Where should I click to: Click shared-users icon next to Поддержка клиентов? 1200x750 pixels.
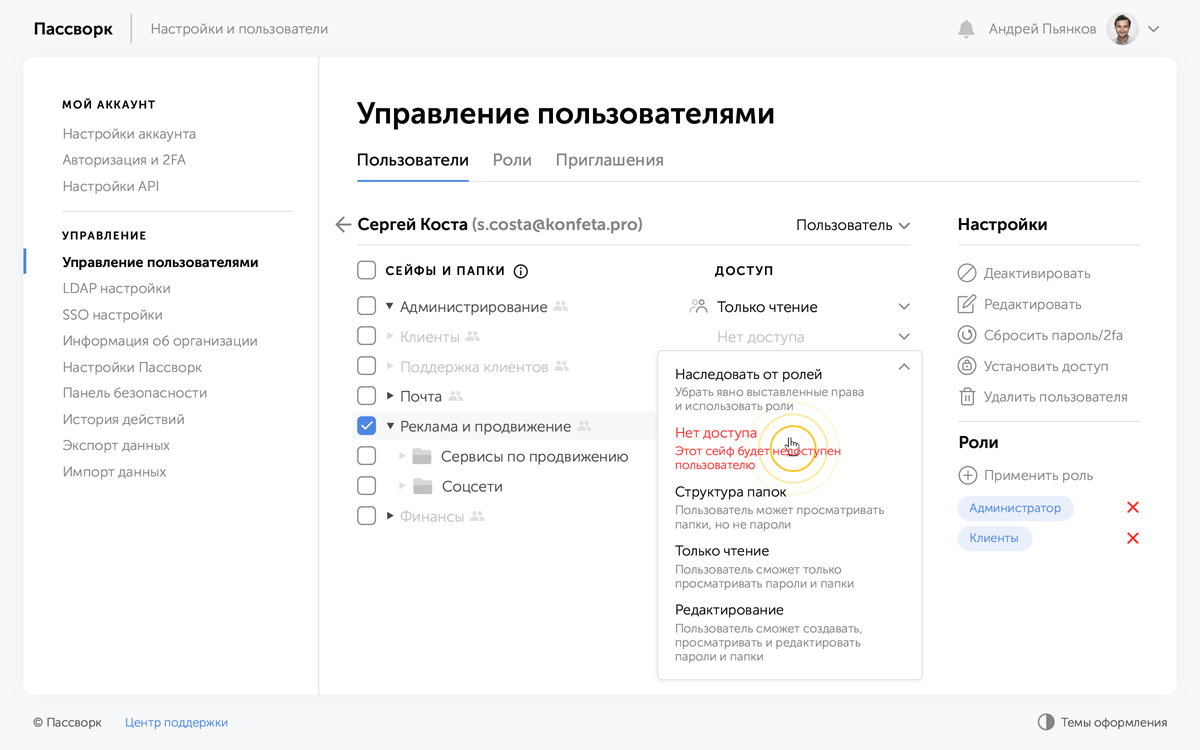click(561, 367)
